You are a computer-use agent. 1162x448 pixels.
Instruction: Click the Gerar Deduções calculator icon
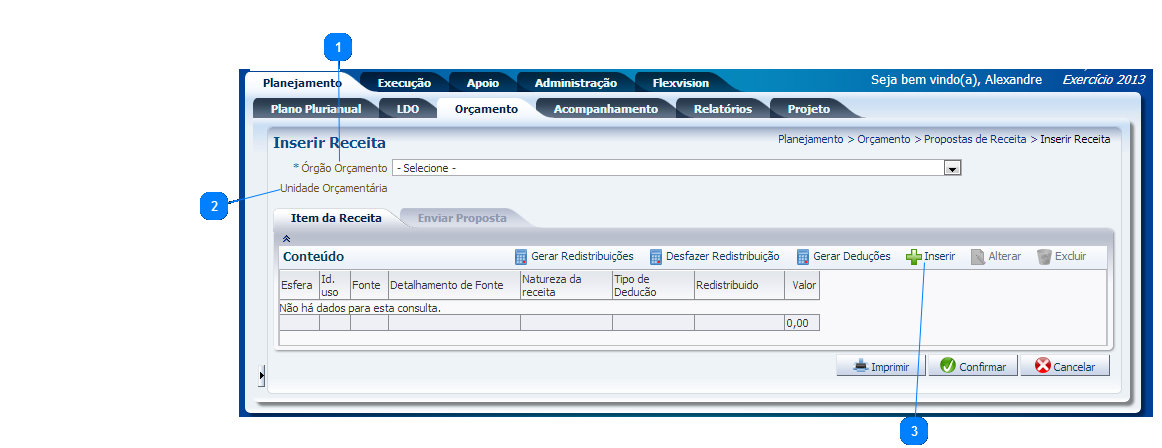[803, 257]
